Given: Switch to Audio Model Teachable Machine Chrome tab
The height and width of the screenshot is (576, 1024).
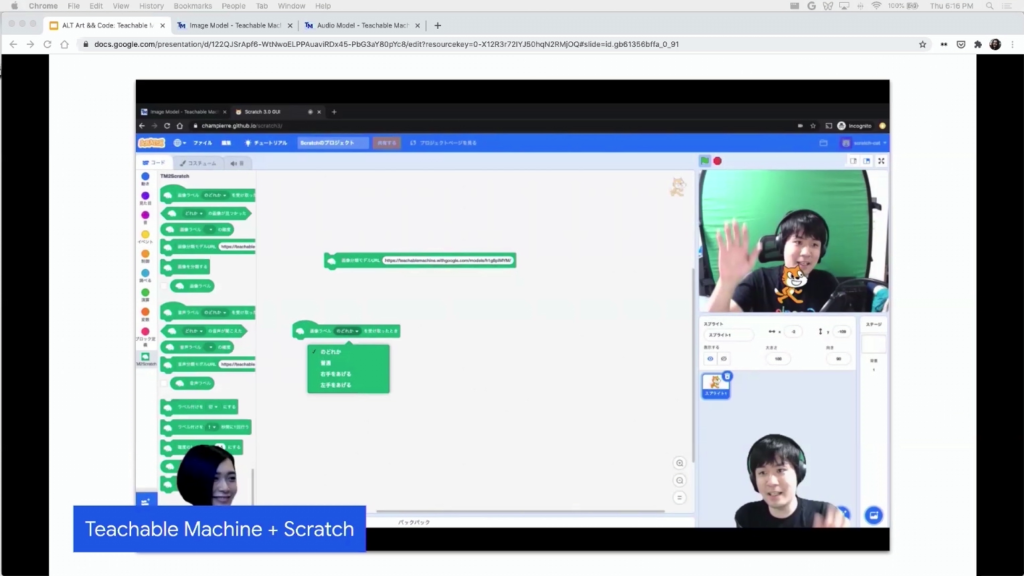Looking at the screenshot, I should pos(362,25).
